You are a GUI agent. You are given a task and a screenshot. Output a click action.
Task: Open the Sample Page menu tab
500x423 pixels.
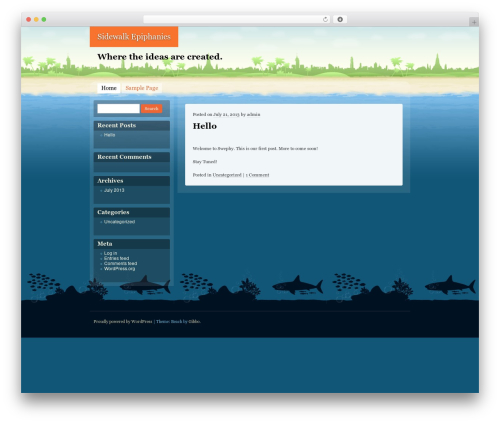point(142,88)
